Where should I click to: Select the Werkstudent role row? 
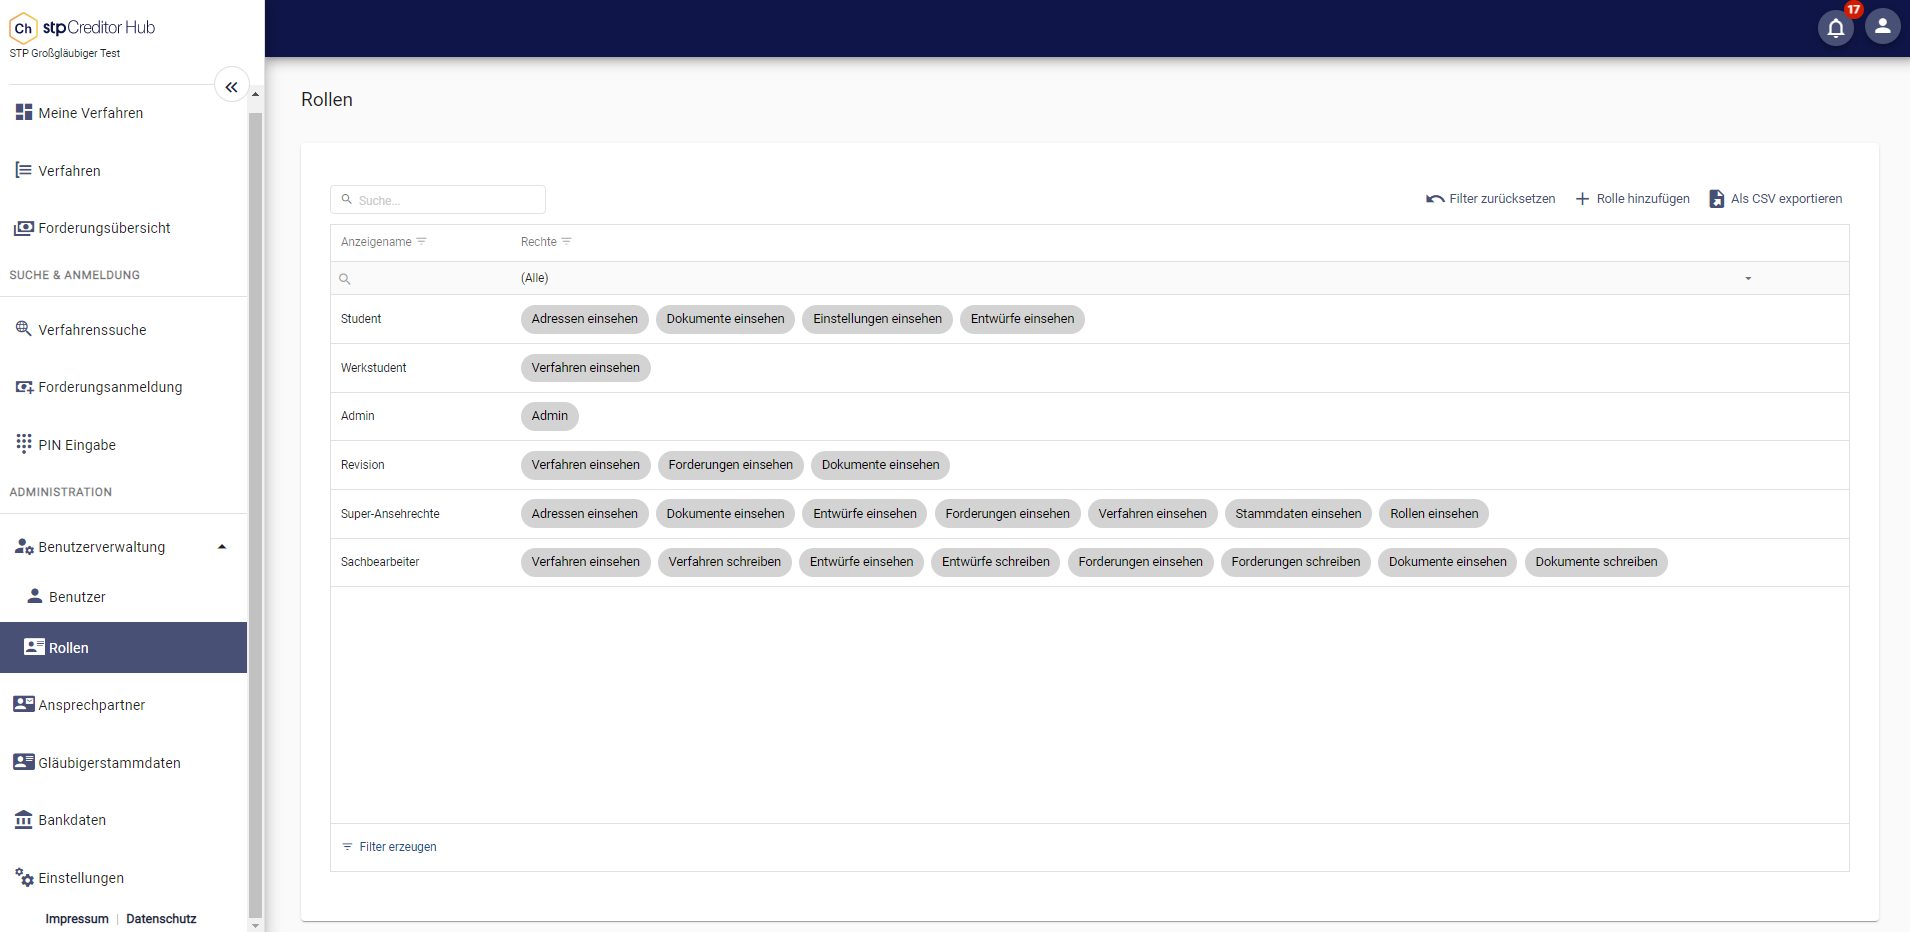point(1090,368)
